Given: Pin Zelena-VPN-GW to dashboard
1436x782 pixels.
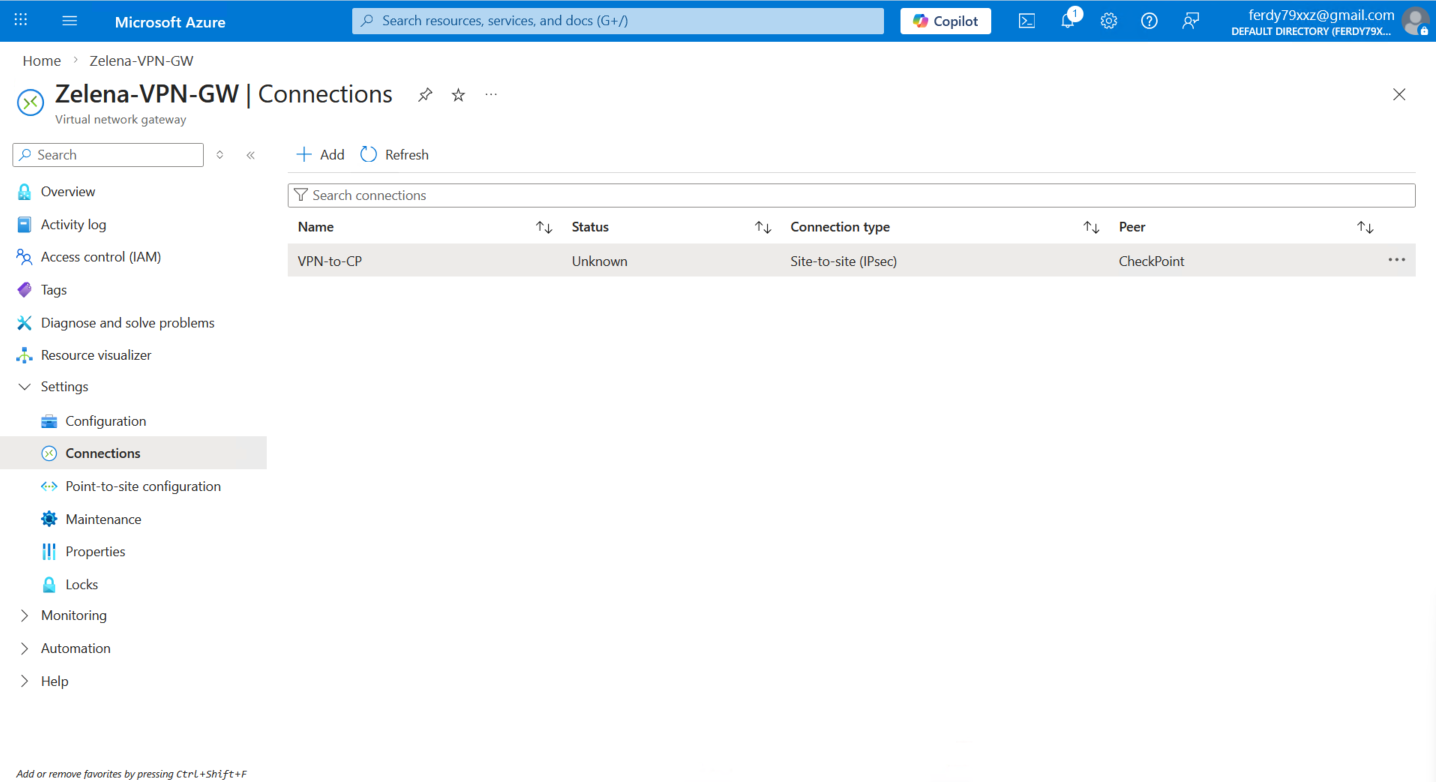Looking at the screenshot, I should click(x=425, y=95).
